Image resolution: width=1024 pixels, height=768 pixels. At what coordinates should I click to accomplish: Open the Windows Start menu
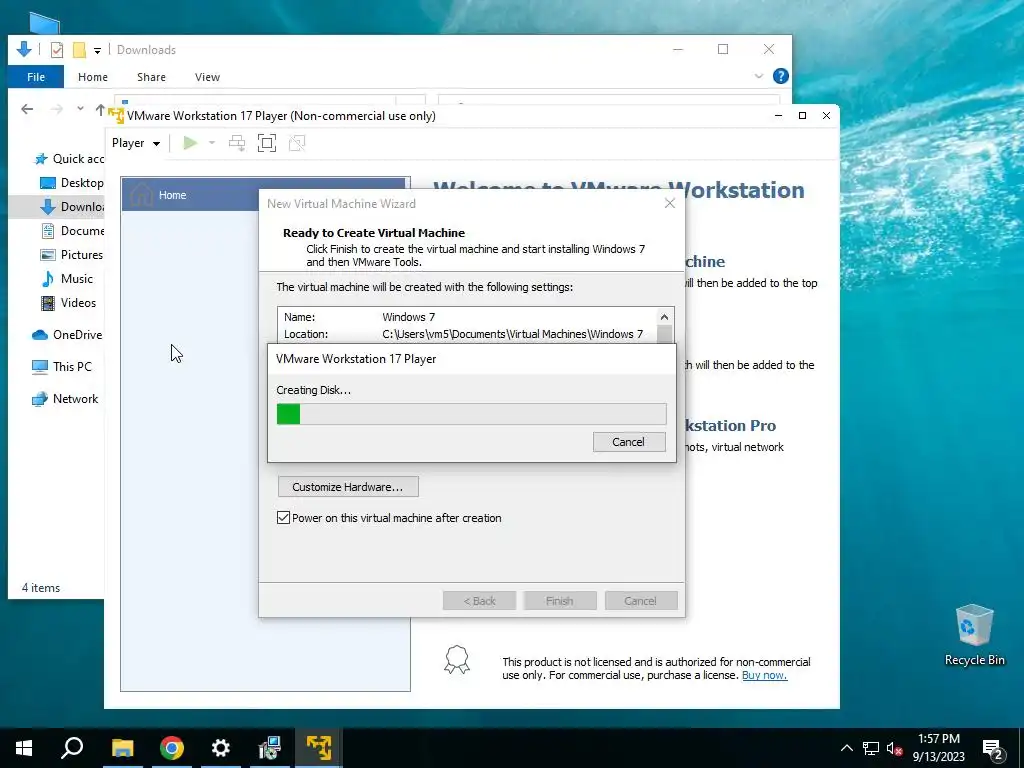[24, 748]
